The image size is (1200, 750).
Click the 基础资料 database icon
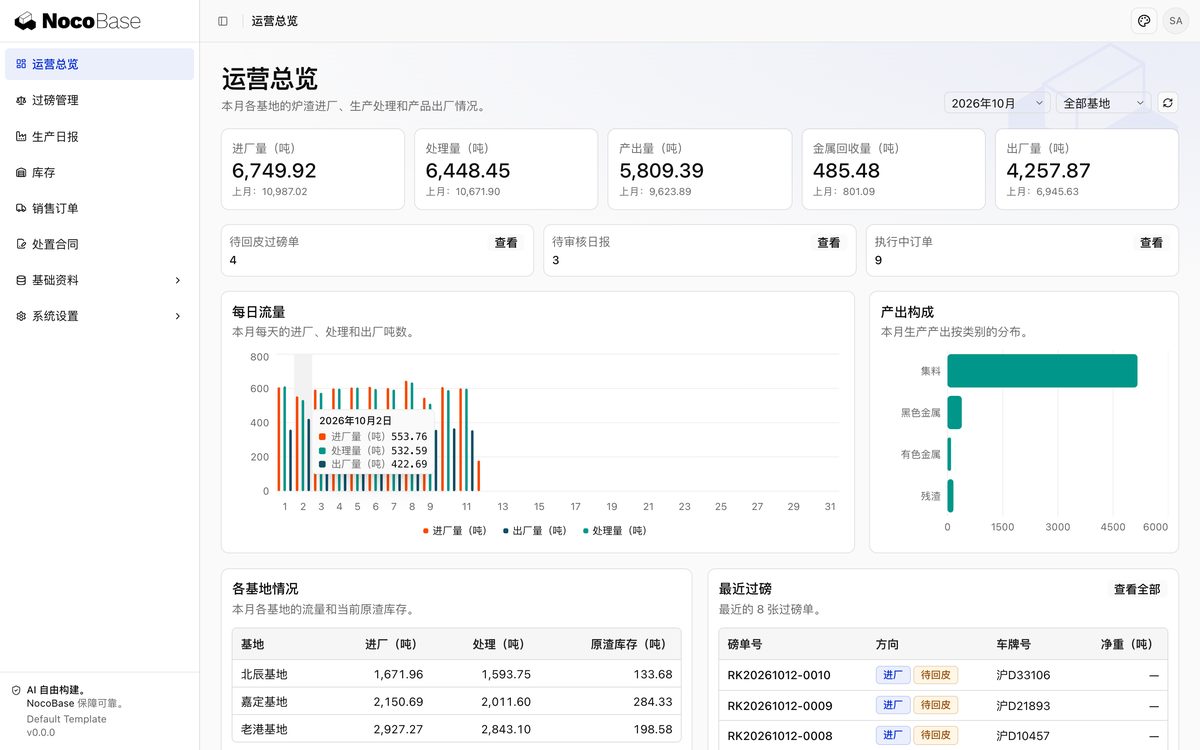pyautogui.click(x=21, y=280)
